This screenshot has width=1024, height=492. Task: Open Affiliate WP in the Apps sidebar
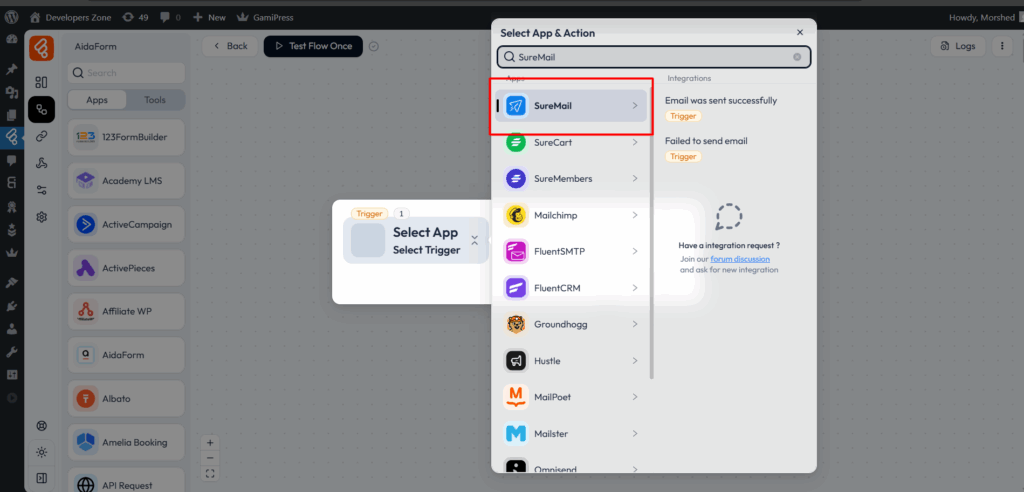click(126, 311)
